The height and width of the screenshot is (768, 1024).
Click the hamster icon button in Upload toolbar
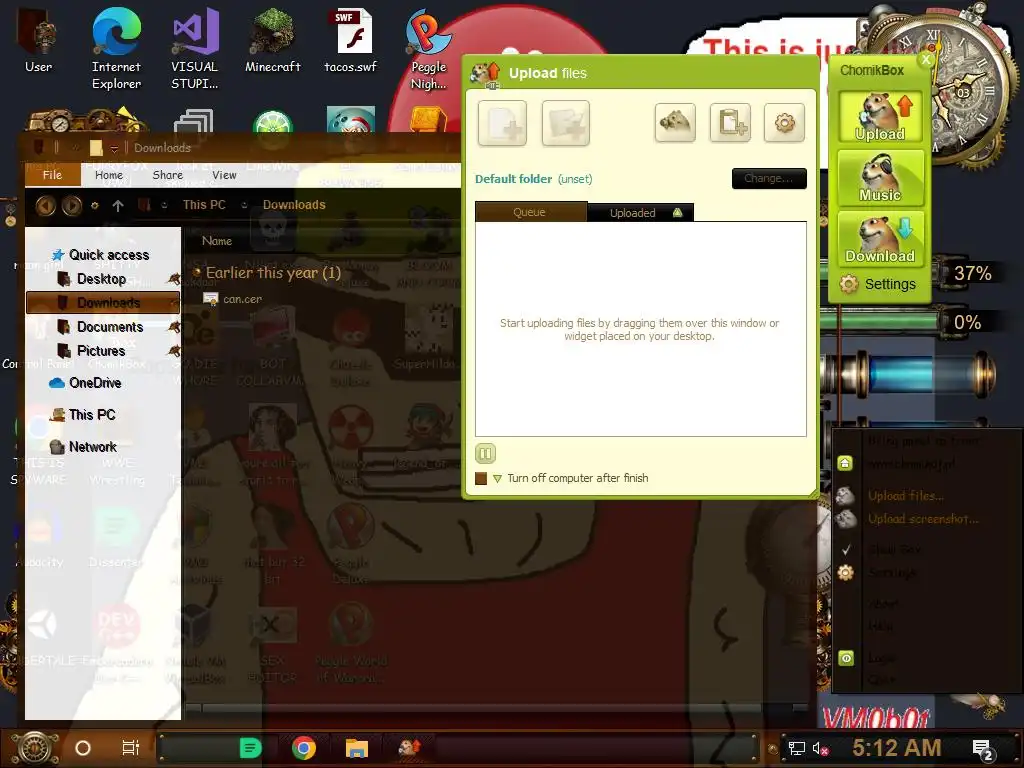pos(675,122)
